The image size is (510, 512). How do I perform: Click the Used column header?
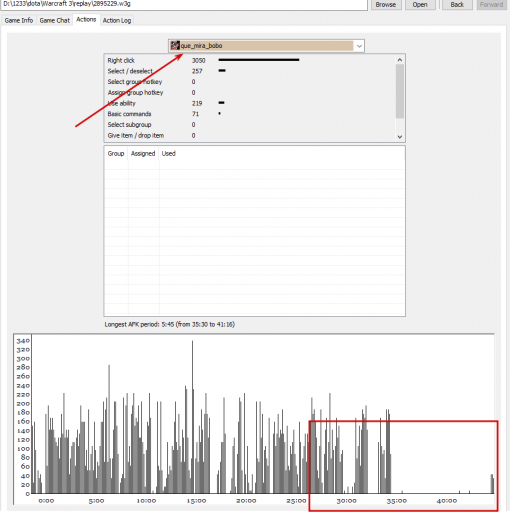[x=169, y=154]
